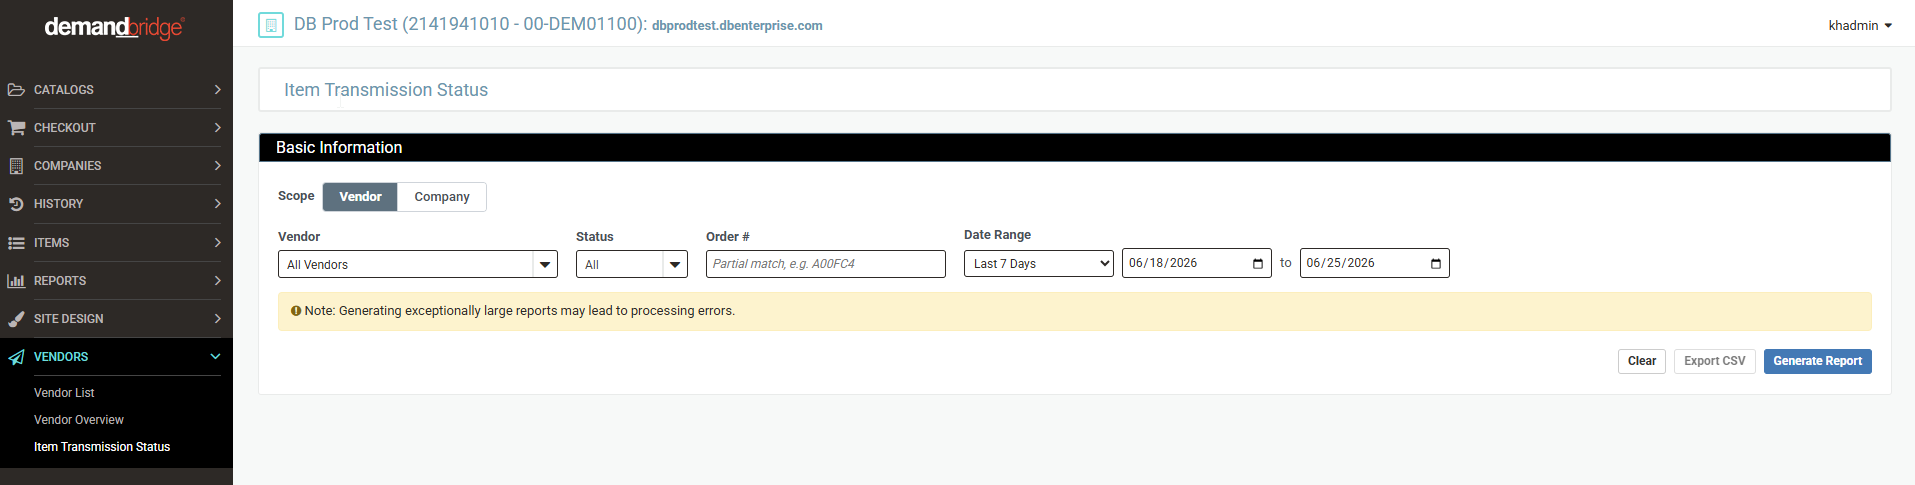Click the Site Design paintbrush icon

16,319
